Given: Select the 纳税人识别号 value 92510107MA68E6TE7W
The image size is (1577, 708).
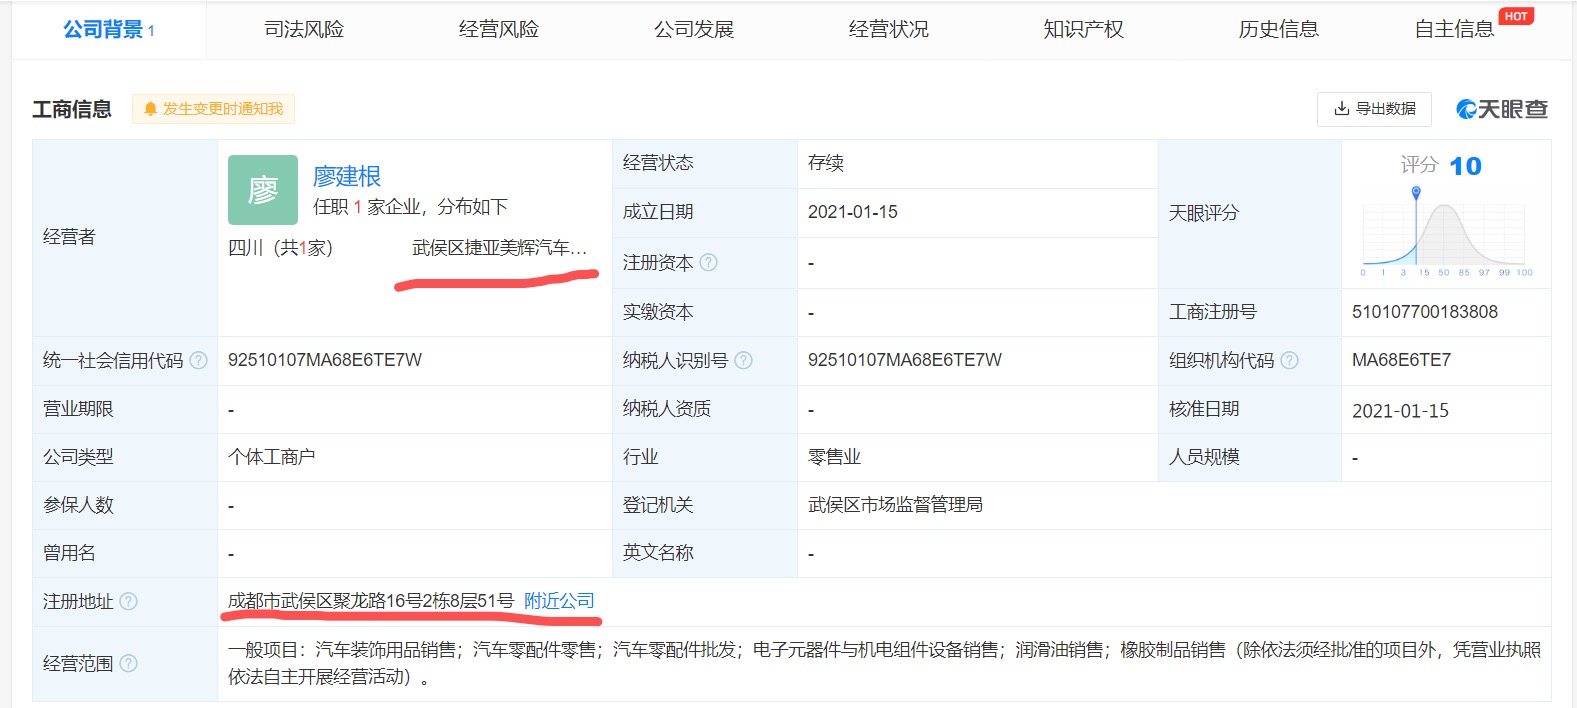Looking at the screenshot, I should pos(905,360).
